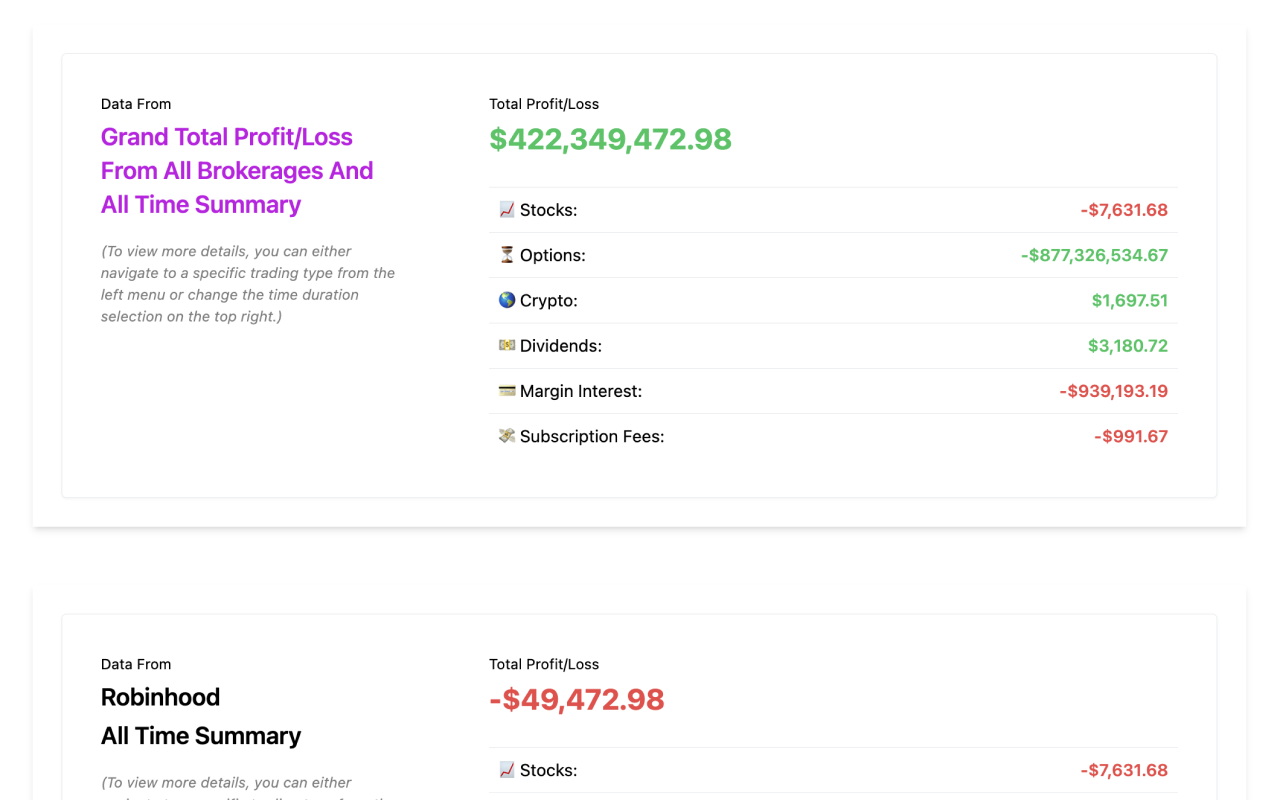Click the italic hint text in Grand Total card
This screenshot has width=1280, height=800.
coord(248,284)
